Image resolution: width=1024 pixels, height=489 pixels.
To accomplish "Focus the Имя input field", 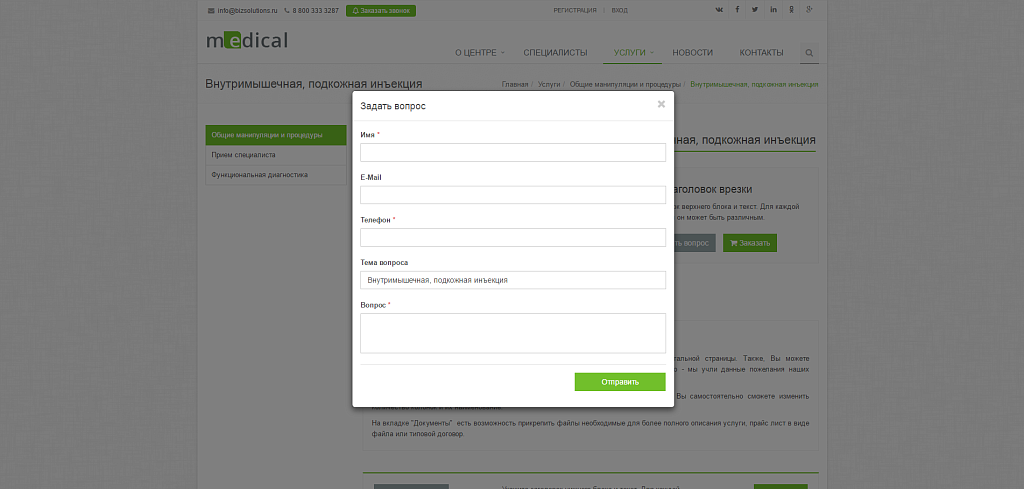I will point(513,153).
